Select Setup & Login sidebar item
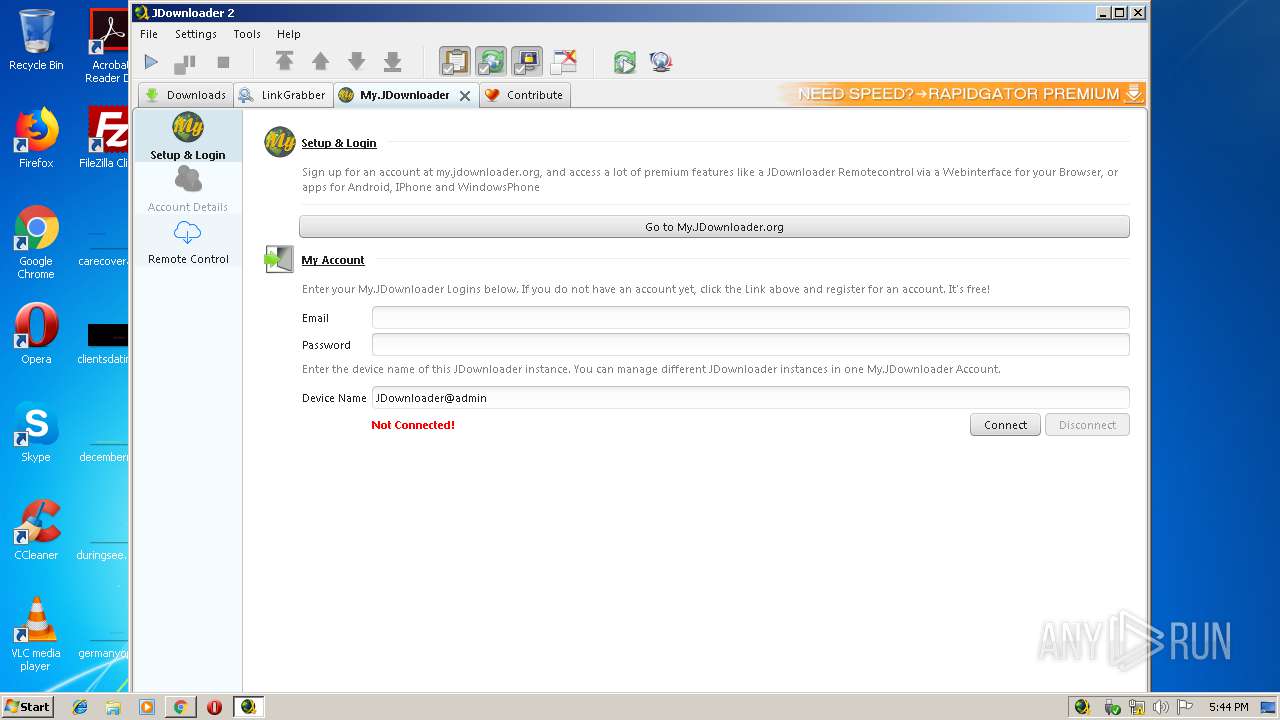Screen dimensions: 1280x720 (x=188, y=136)
